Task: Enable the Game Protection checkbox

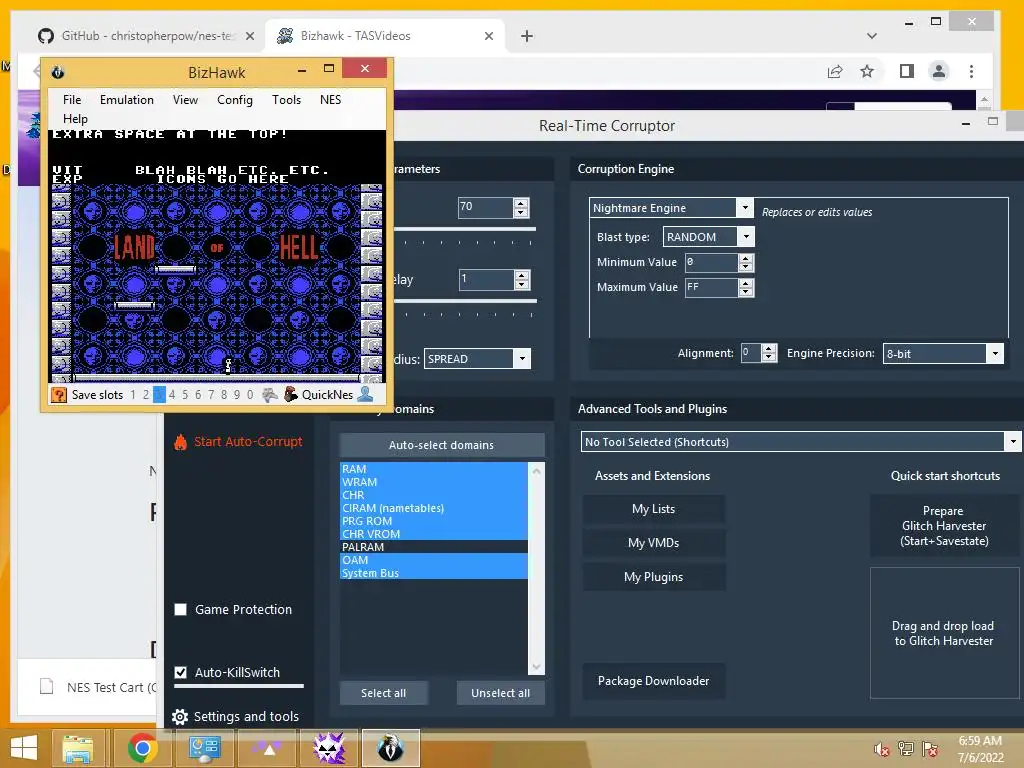Action: [x=181, y=609]
